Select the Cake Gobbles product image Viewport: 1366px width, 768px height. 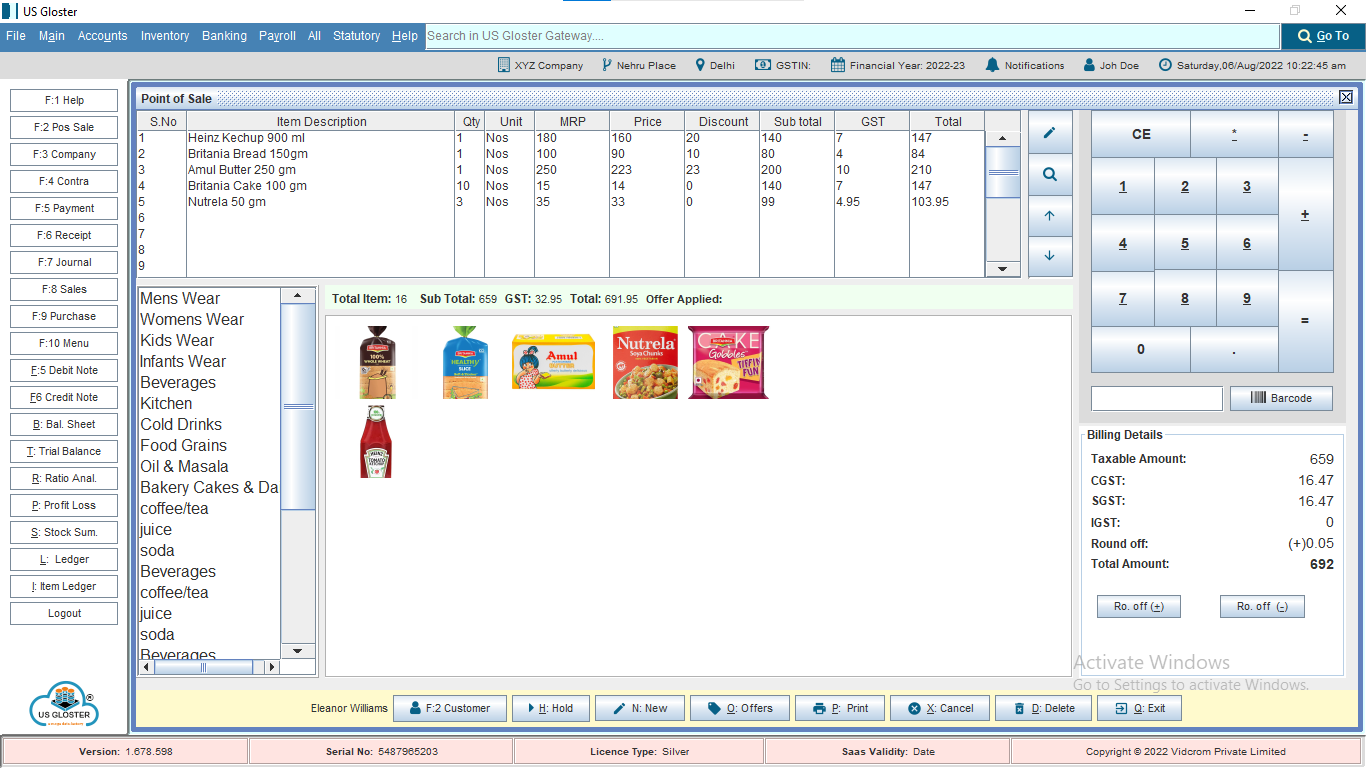pyautogui.click(x=728, y=362)
